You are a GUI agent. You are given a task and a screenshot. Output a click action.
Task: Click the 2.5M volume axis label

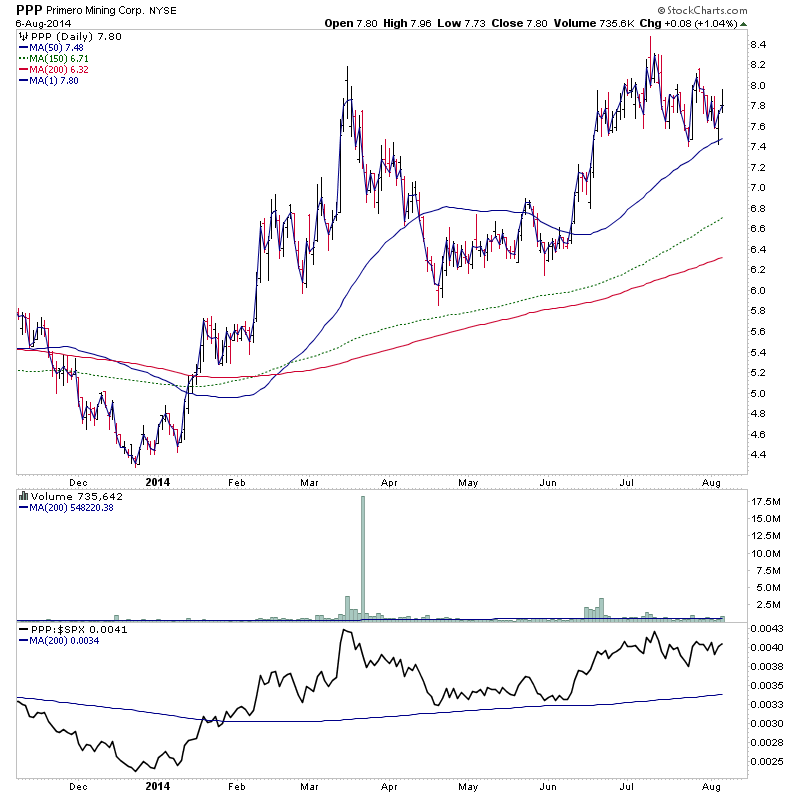[x=768, y=605]
